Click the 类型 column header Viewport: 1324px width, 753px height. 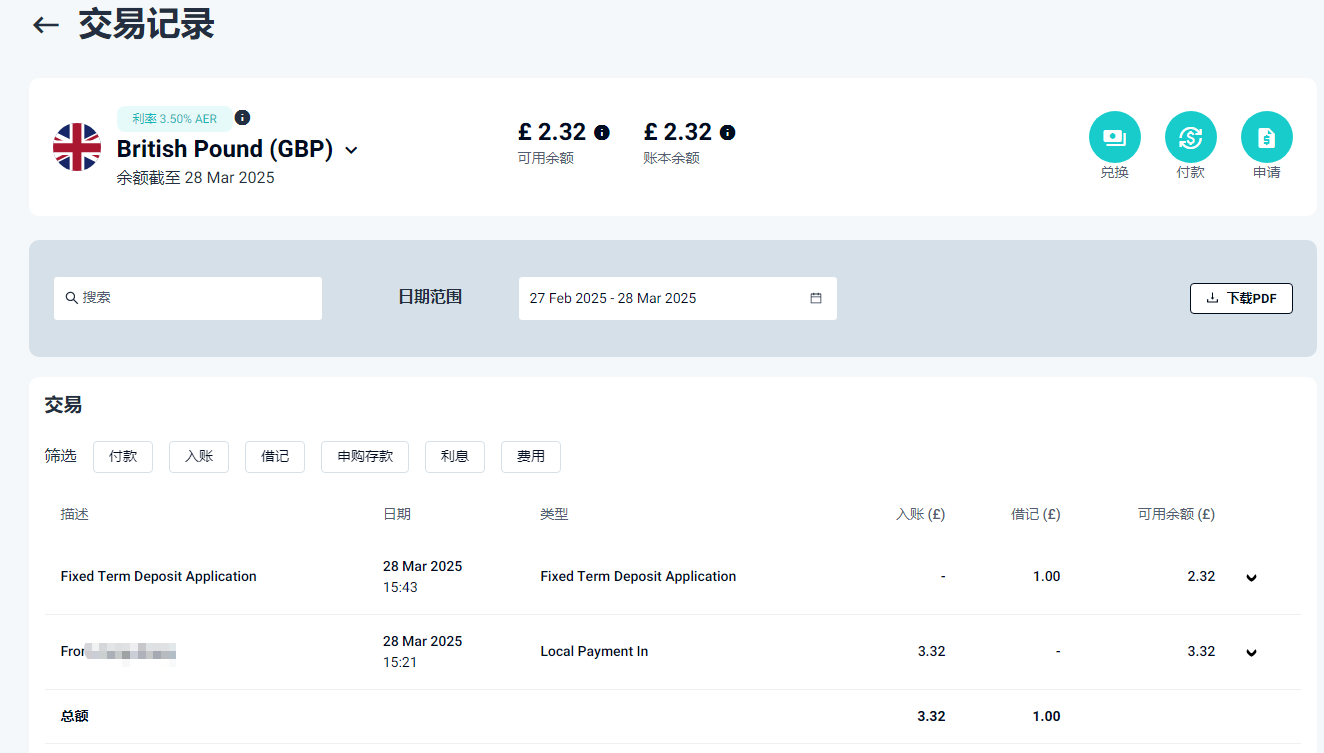pos(554,514)
